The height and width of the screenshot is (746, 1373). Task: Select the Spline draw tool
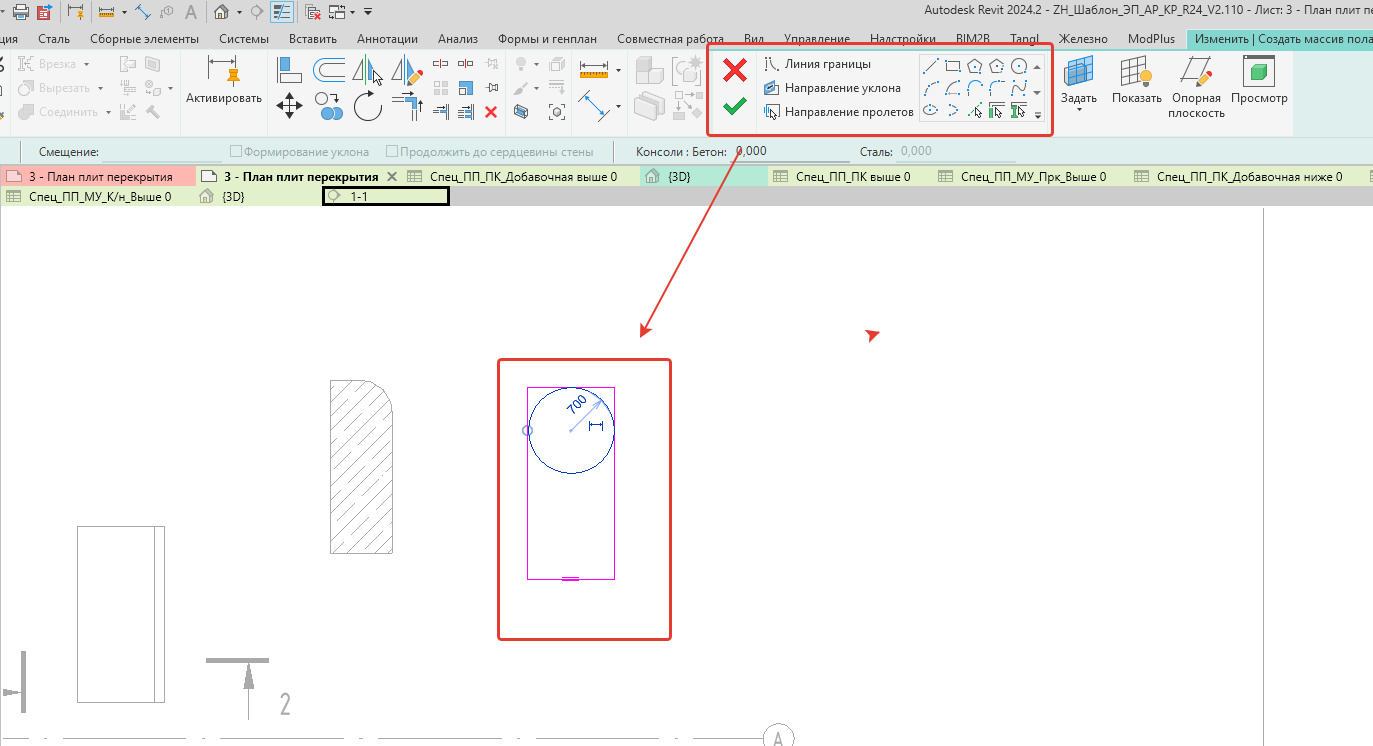1019,89
